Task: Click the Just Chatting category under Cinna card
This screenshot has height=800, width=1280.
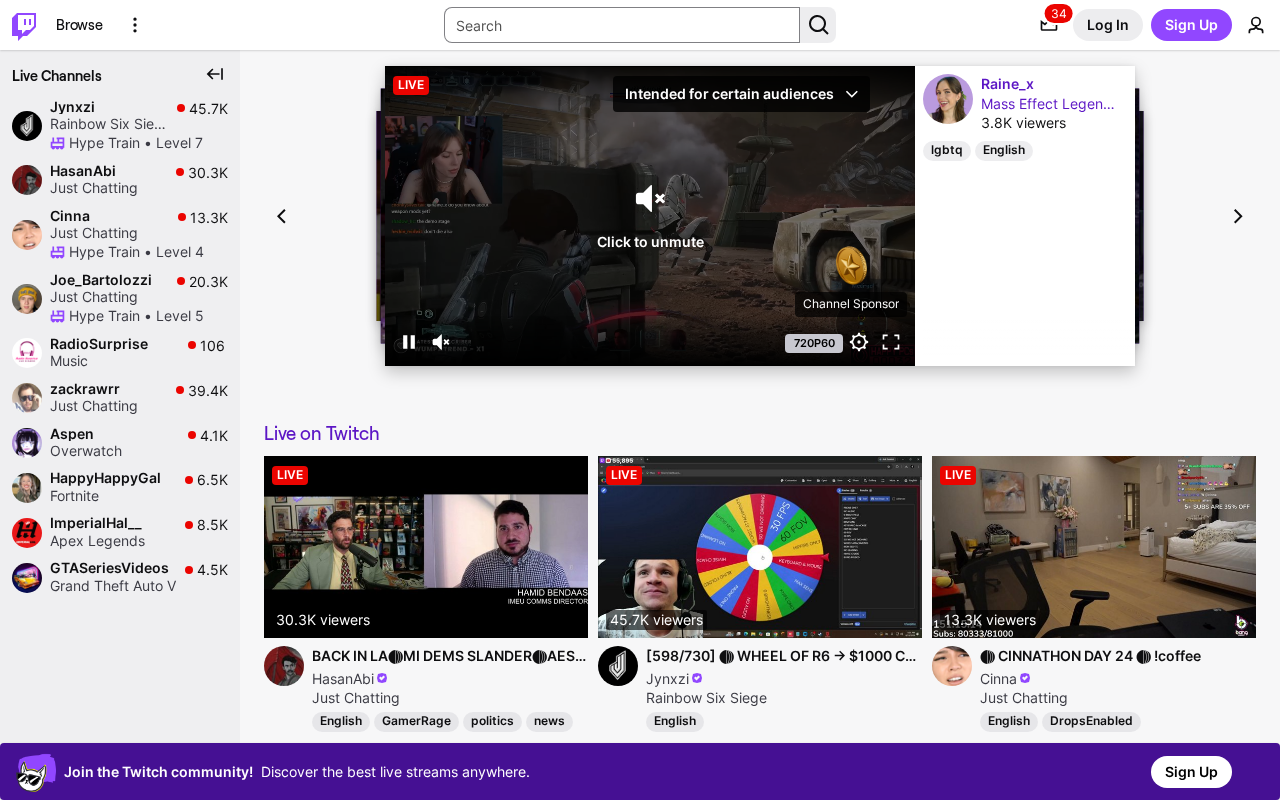Action: coord(1024,698)
